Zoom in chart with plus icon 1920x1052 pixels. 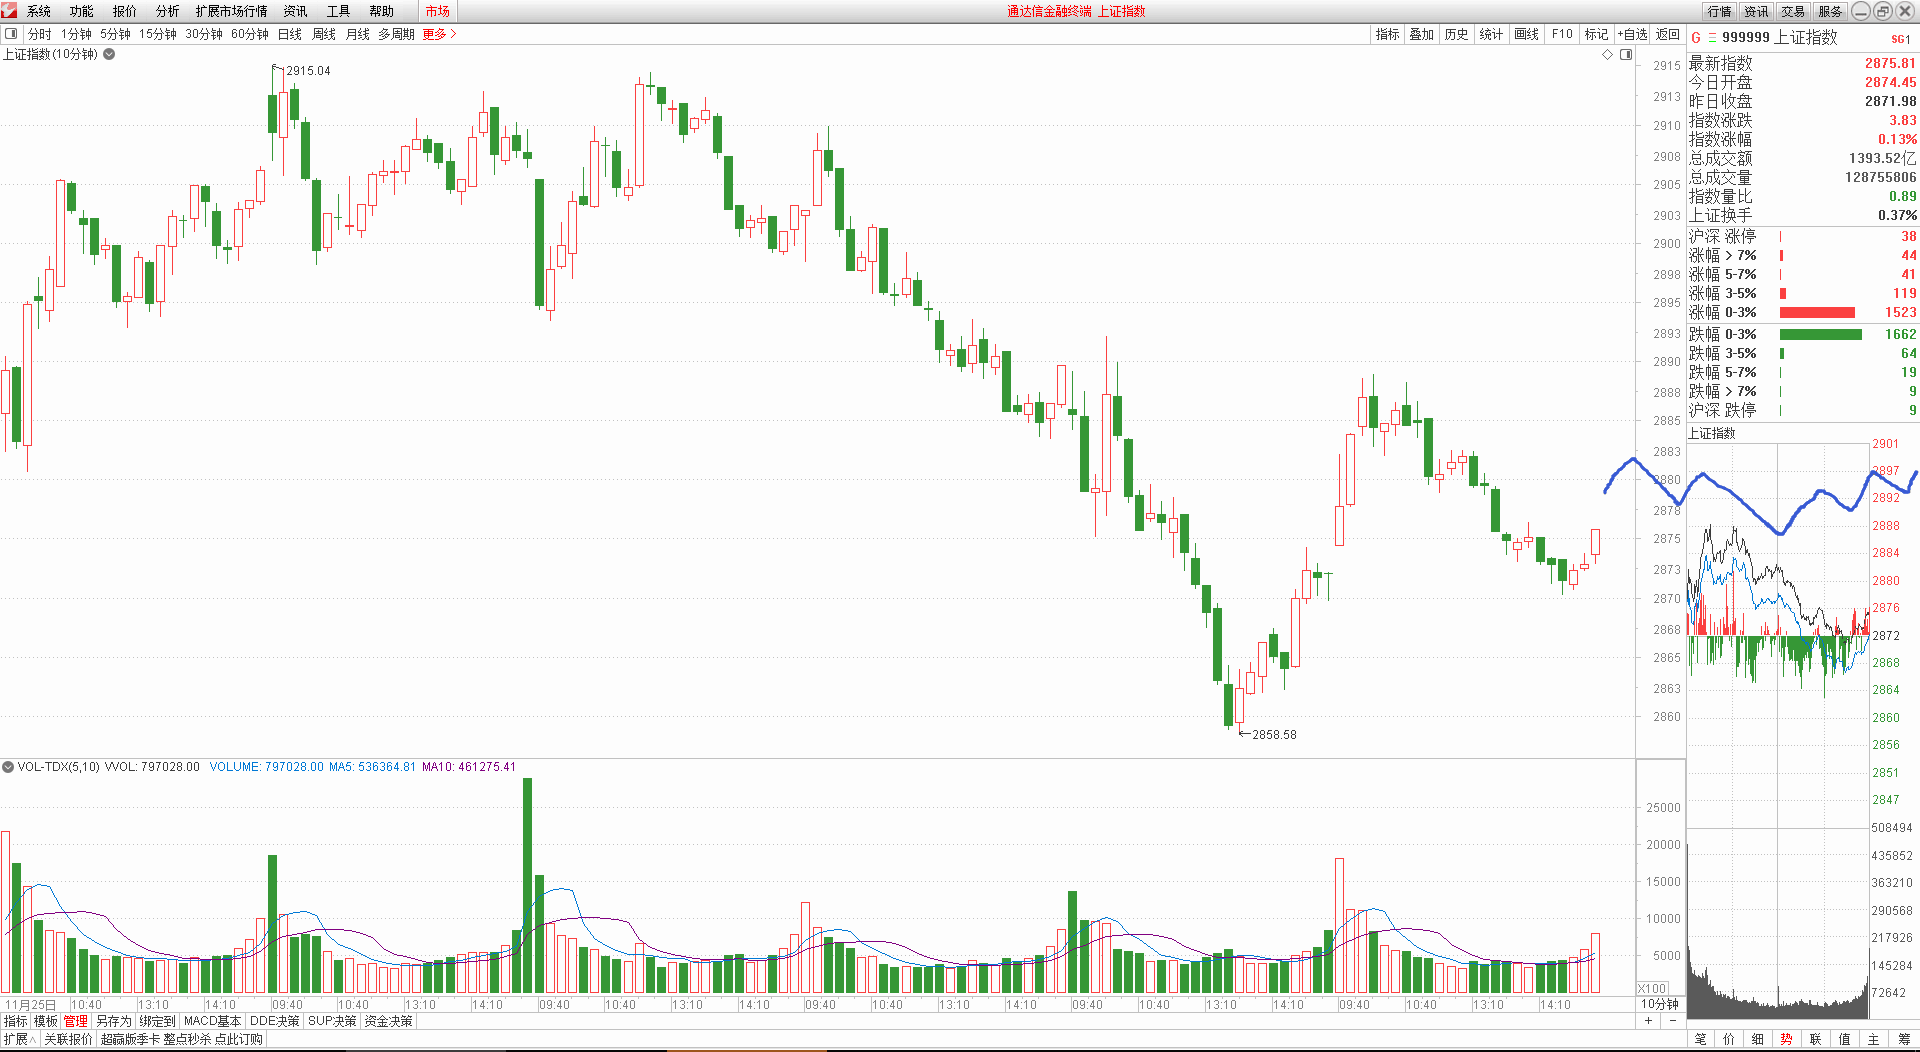1649,1021
